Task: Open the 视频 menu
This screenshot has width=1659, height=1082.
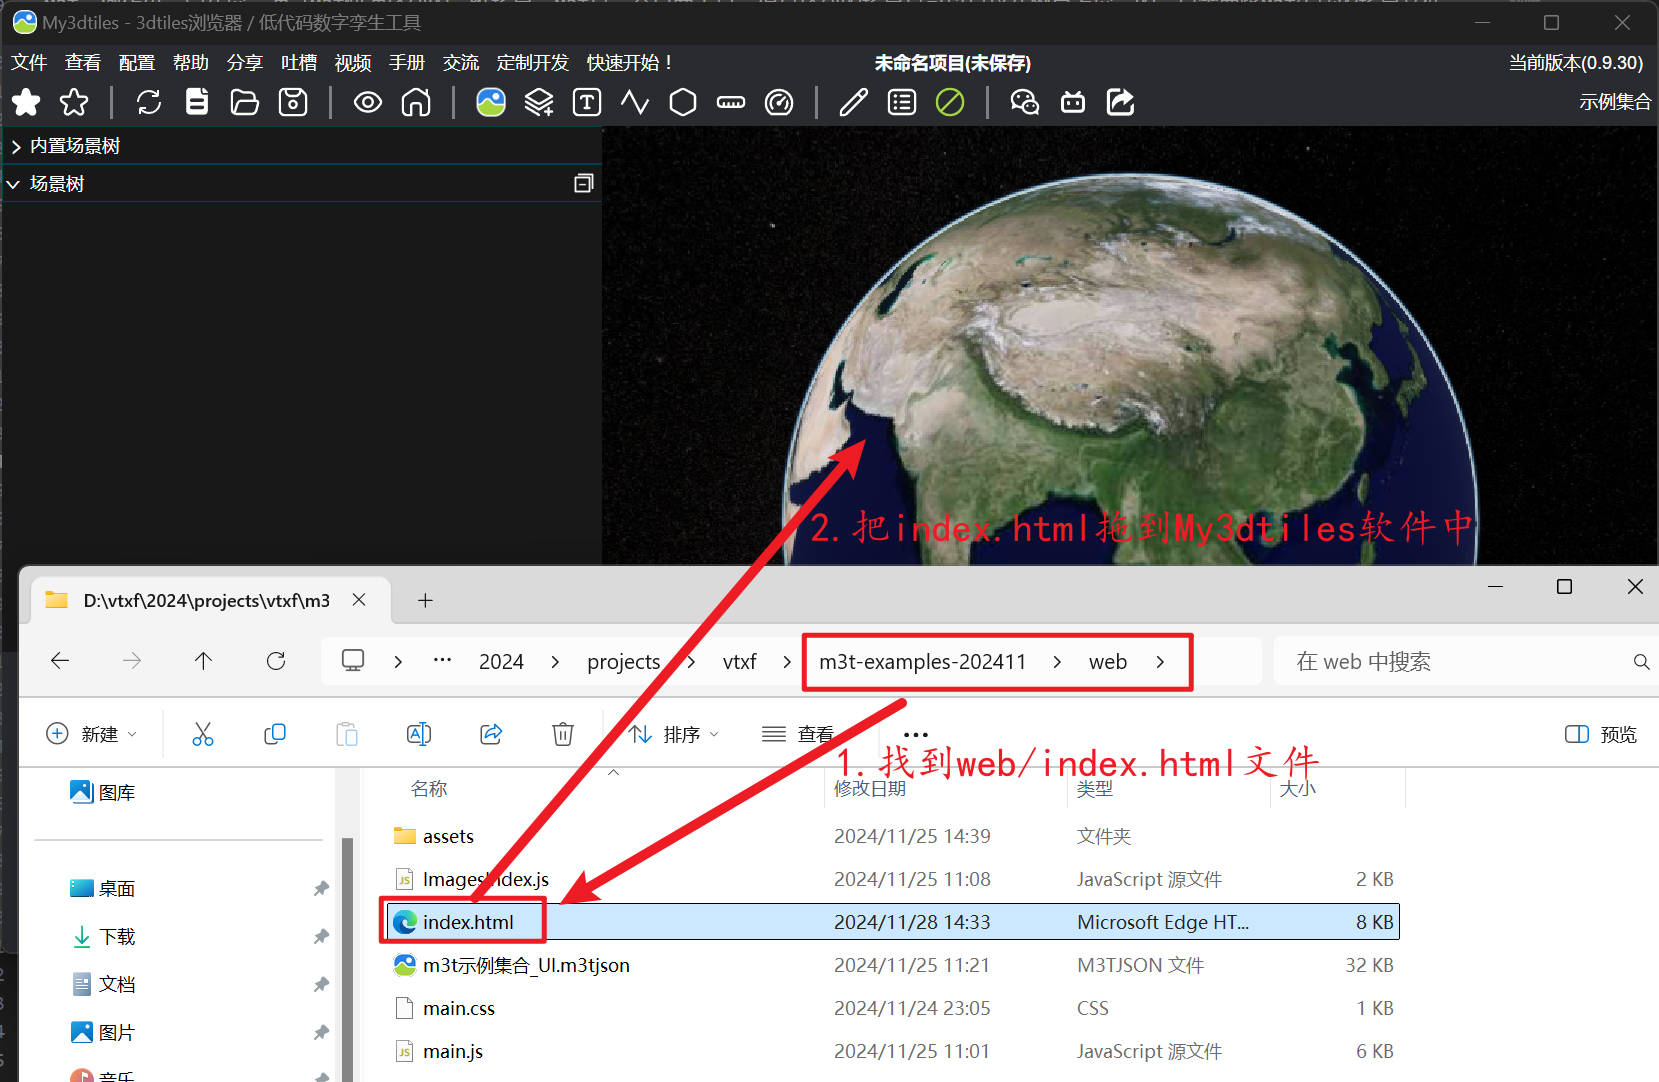Action: click(353, 63)
